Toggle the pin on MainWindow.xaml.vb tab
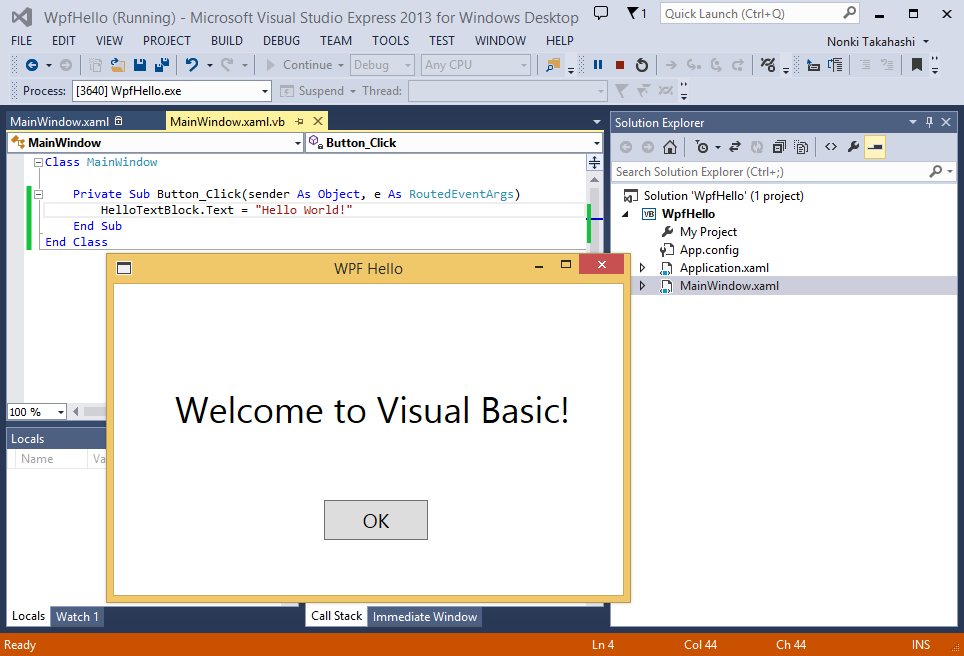 pyautogui.click(x=299, y=122)
